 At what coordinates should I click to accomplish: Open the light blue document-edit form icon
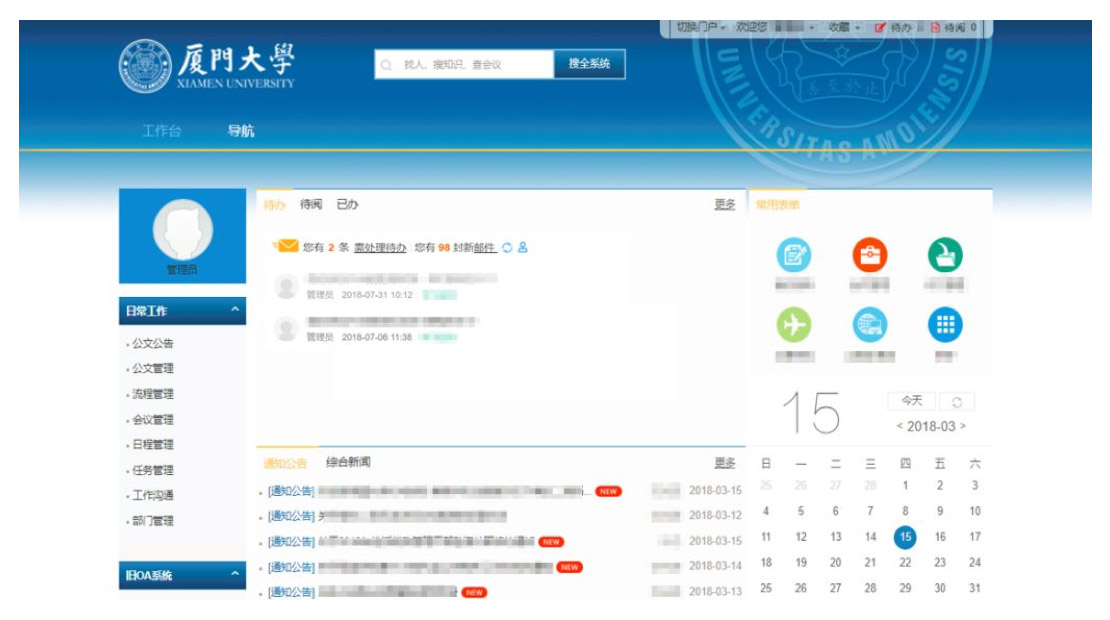(794, 256)
